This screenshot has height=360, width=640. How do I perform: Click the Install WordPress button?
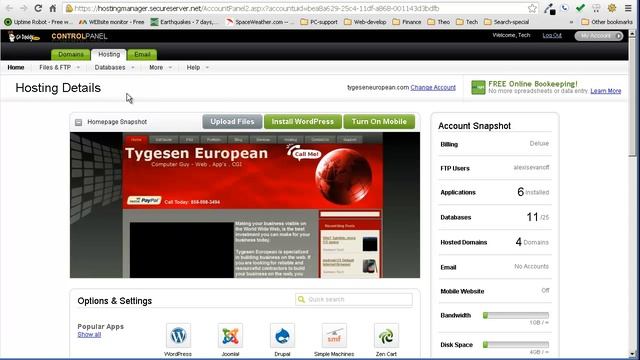point(302,122)
